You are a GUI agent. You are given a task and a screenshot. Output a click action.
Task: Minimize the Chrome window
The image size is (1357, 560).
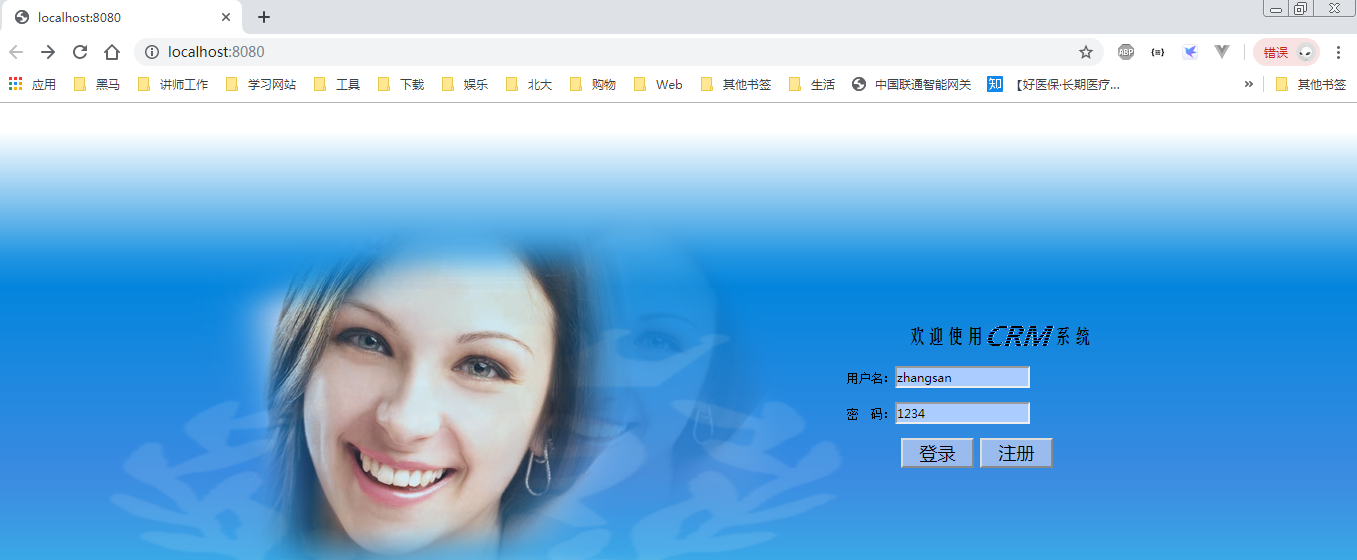[1276, 9]
